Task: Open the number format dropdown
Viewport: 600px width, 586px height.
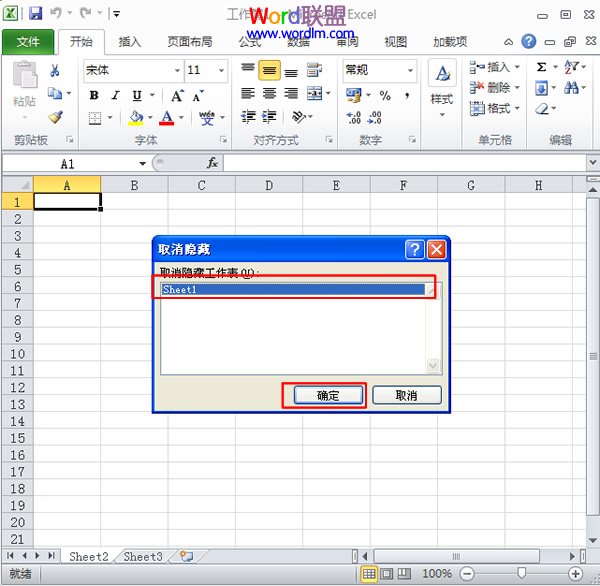Action: [x=410, y=70]
